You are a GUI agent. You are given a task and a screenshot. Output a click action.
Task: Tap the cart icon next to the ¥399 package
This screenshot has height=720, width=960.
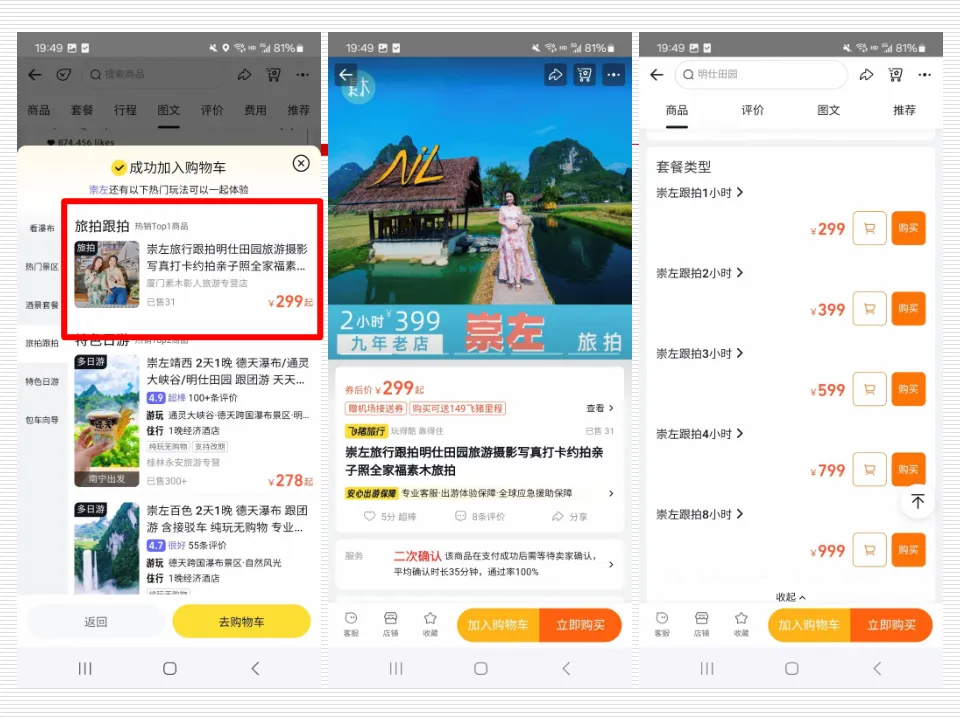(869, 309)
